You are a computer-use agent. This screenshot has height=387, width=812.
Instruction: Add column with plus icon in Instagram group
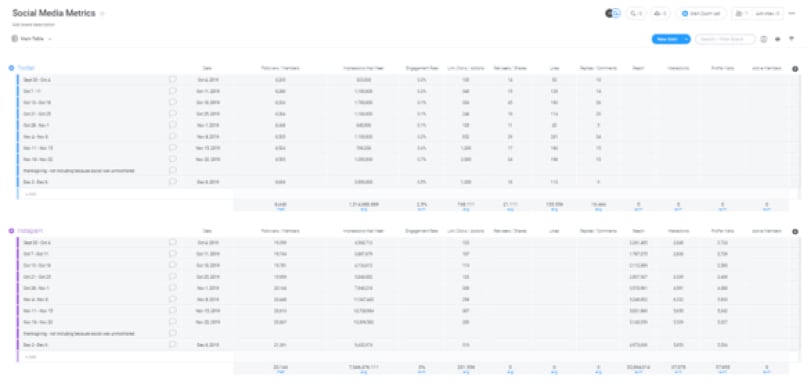(795, 232)
